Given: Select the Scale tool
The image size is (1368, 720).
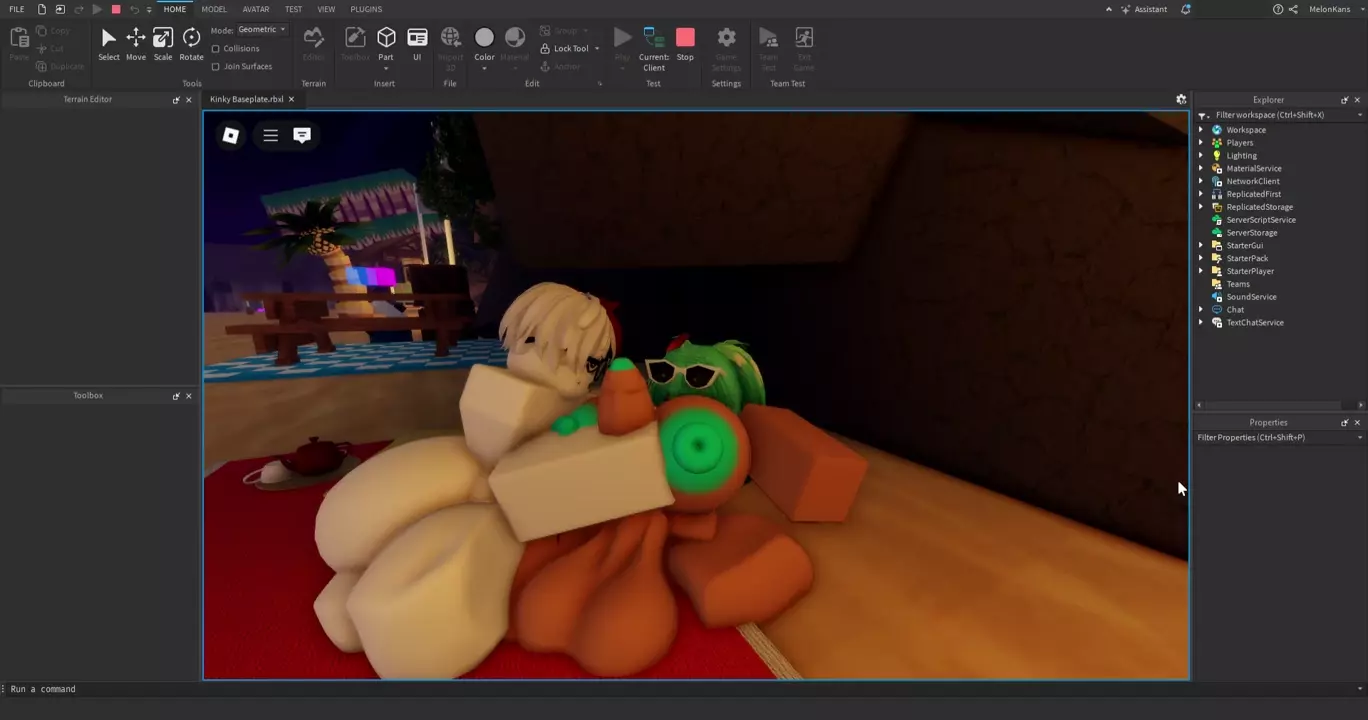Looking at the screenshot, I should 162,41.
